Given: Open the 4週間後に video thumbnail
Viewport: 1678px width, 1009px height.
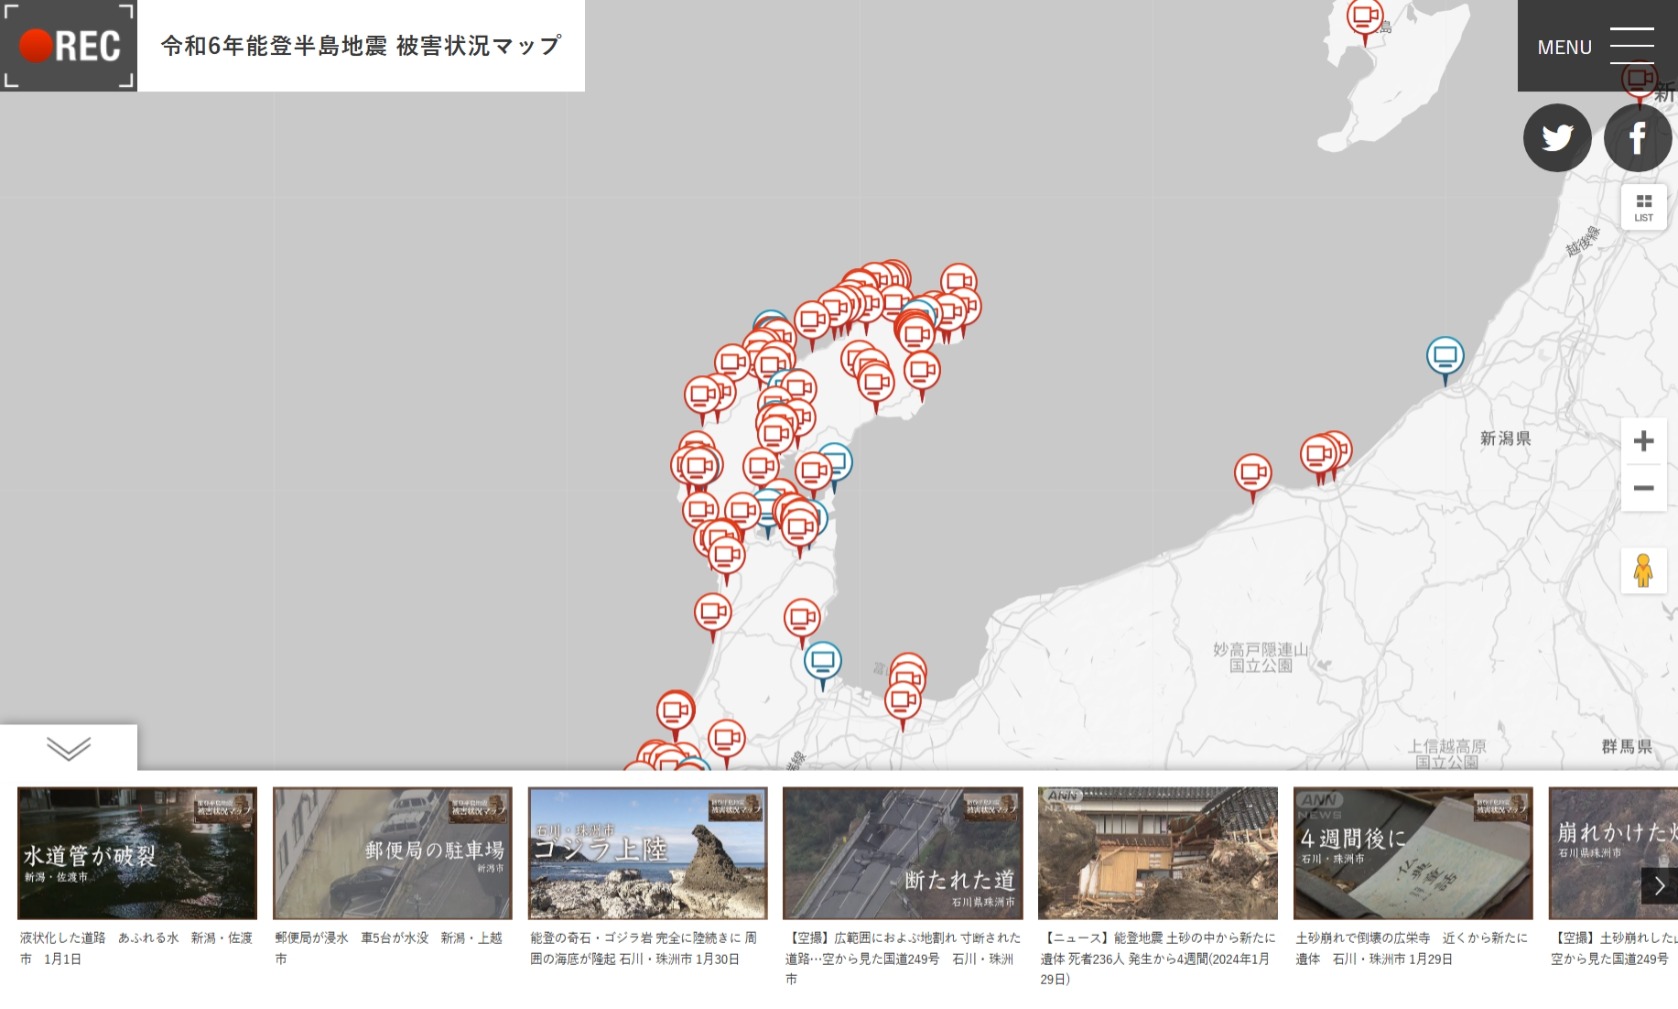Looking at the screenshot, I should tap(1413, 853).
